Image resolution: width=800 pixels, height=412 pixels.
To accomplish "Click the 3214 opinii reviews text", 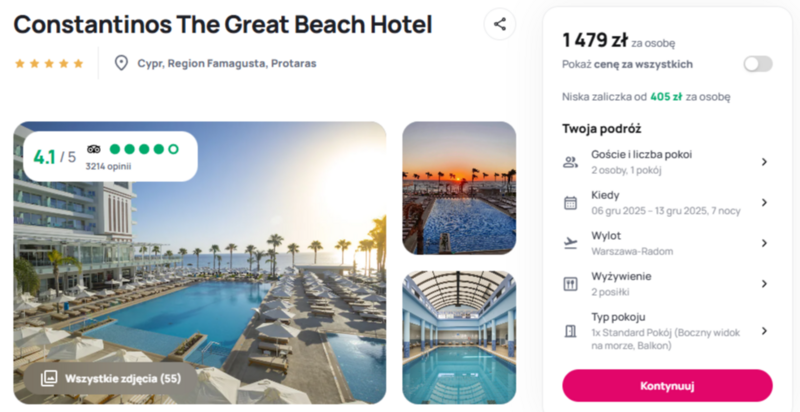I will tap(108, 166).
